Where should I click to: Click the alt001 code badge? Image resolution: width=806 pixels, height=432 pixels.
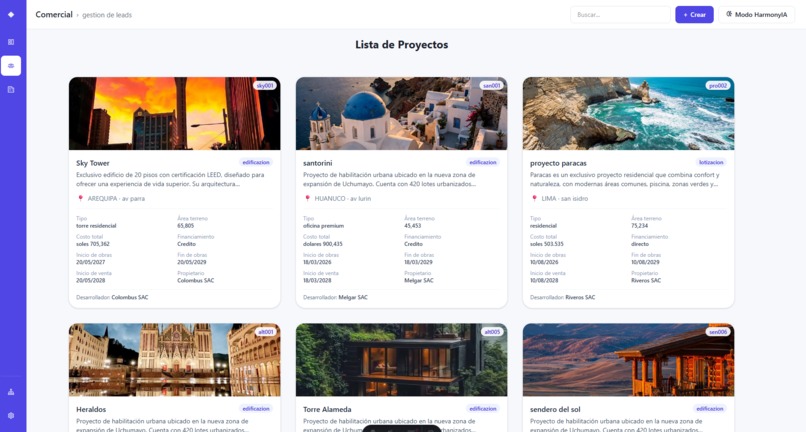pyautogui.click(x=265, y=332)
